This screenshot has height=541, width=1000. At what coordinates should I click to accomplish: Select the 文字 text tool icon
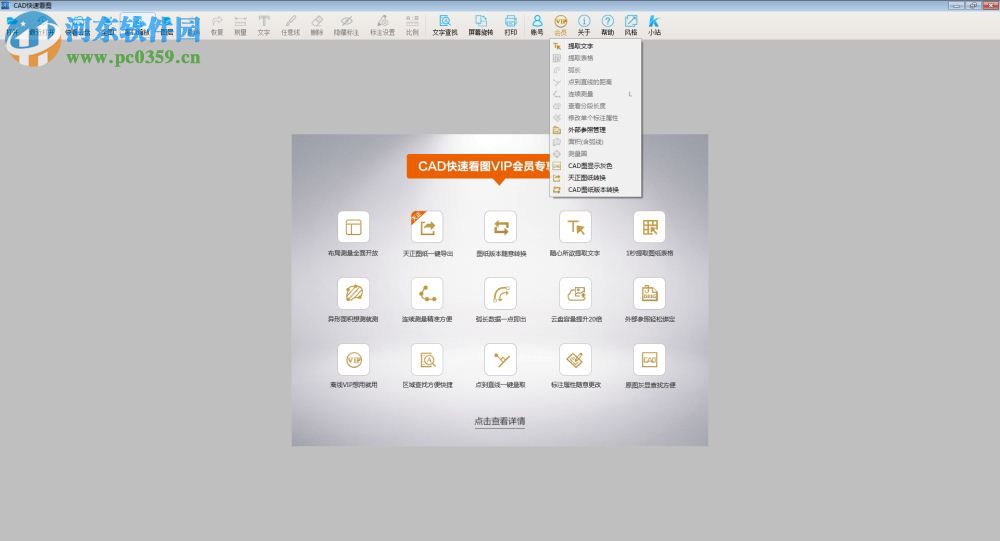263,25
